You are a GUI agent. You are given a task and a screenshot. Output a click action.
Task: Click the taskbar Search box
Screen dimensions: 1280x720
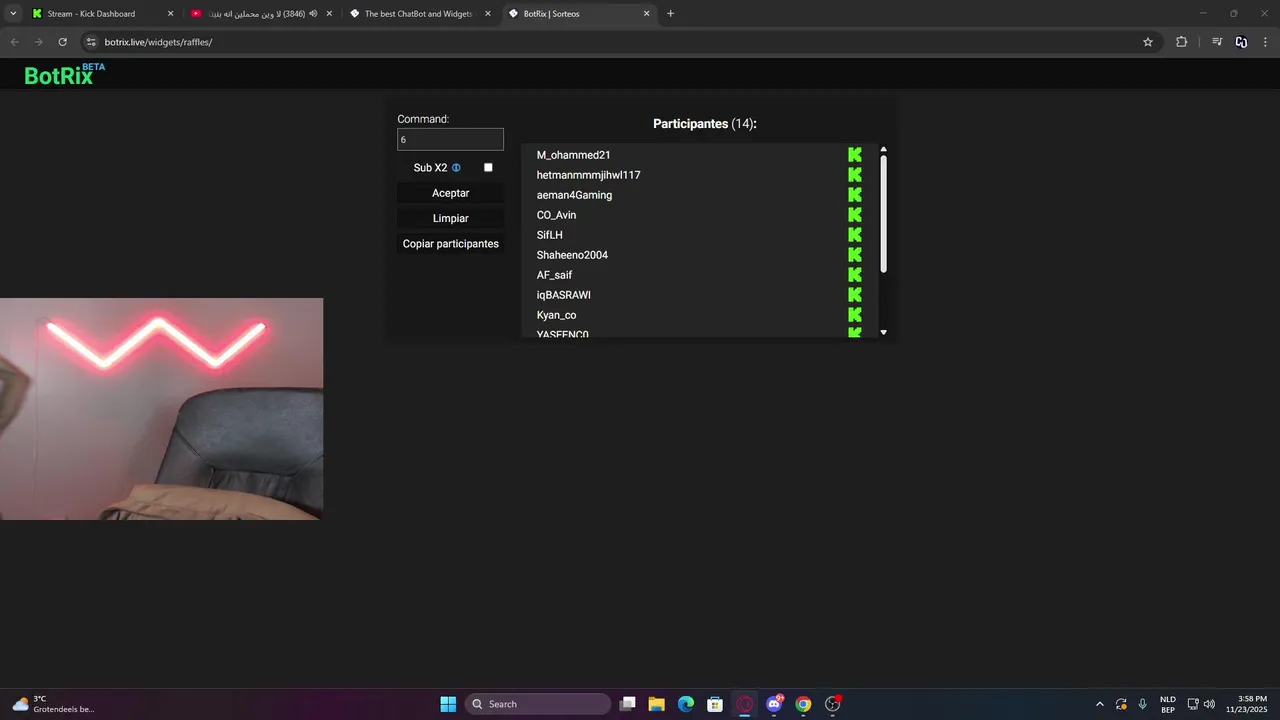[x=538, y=704]
